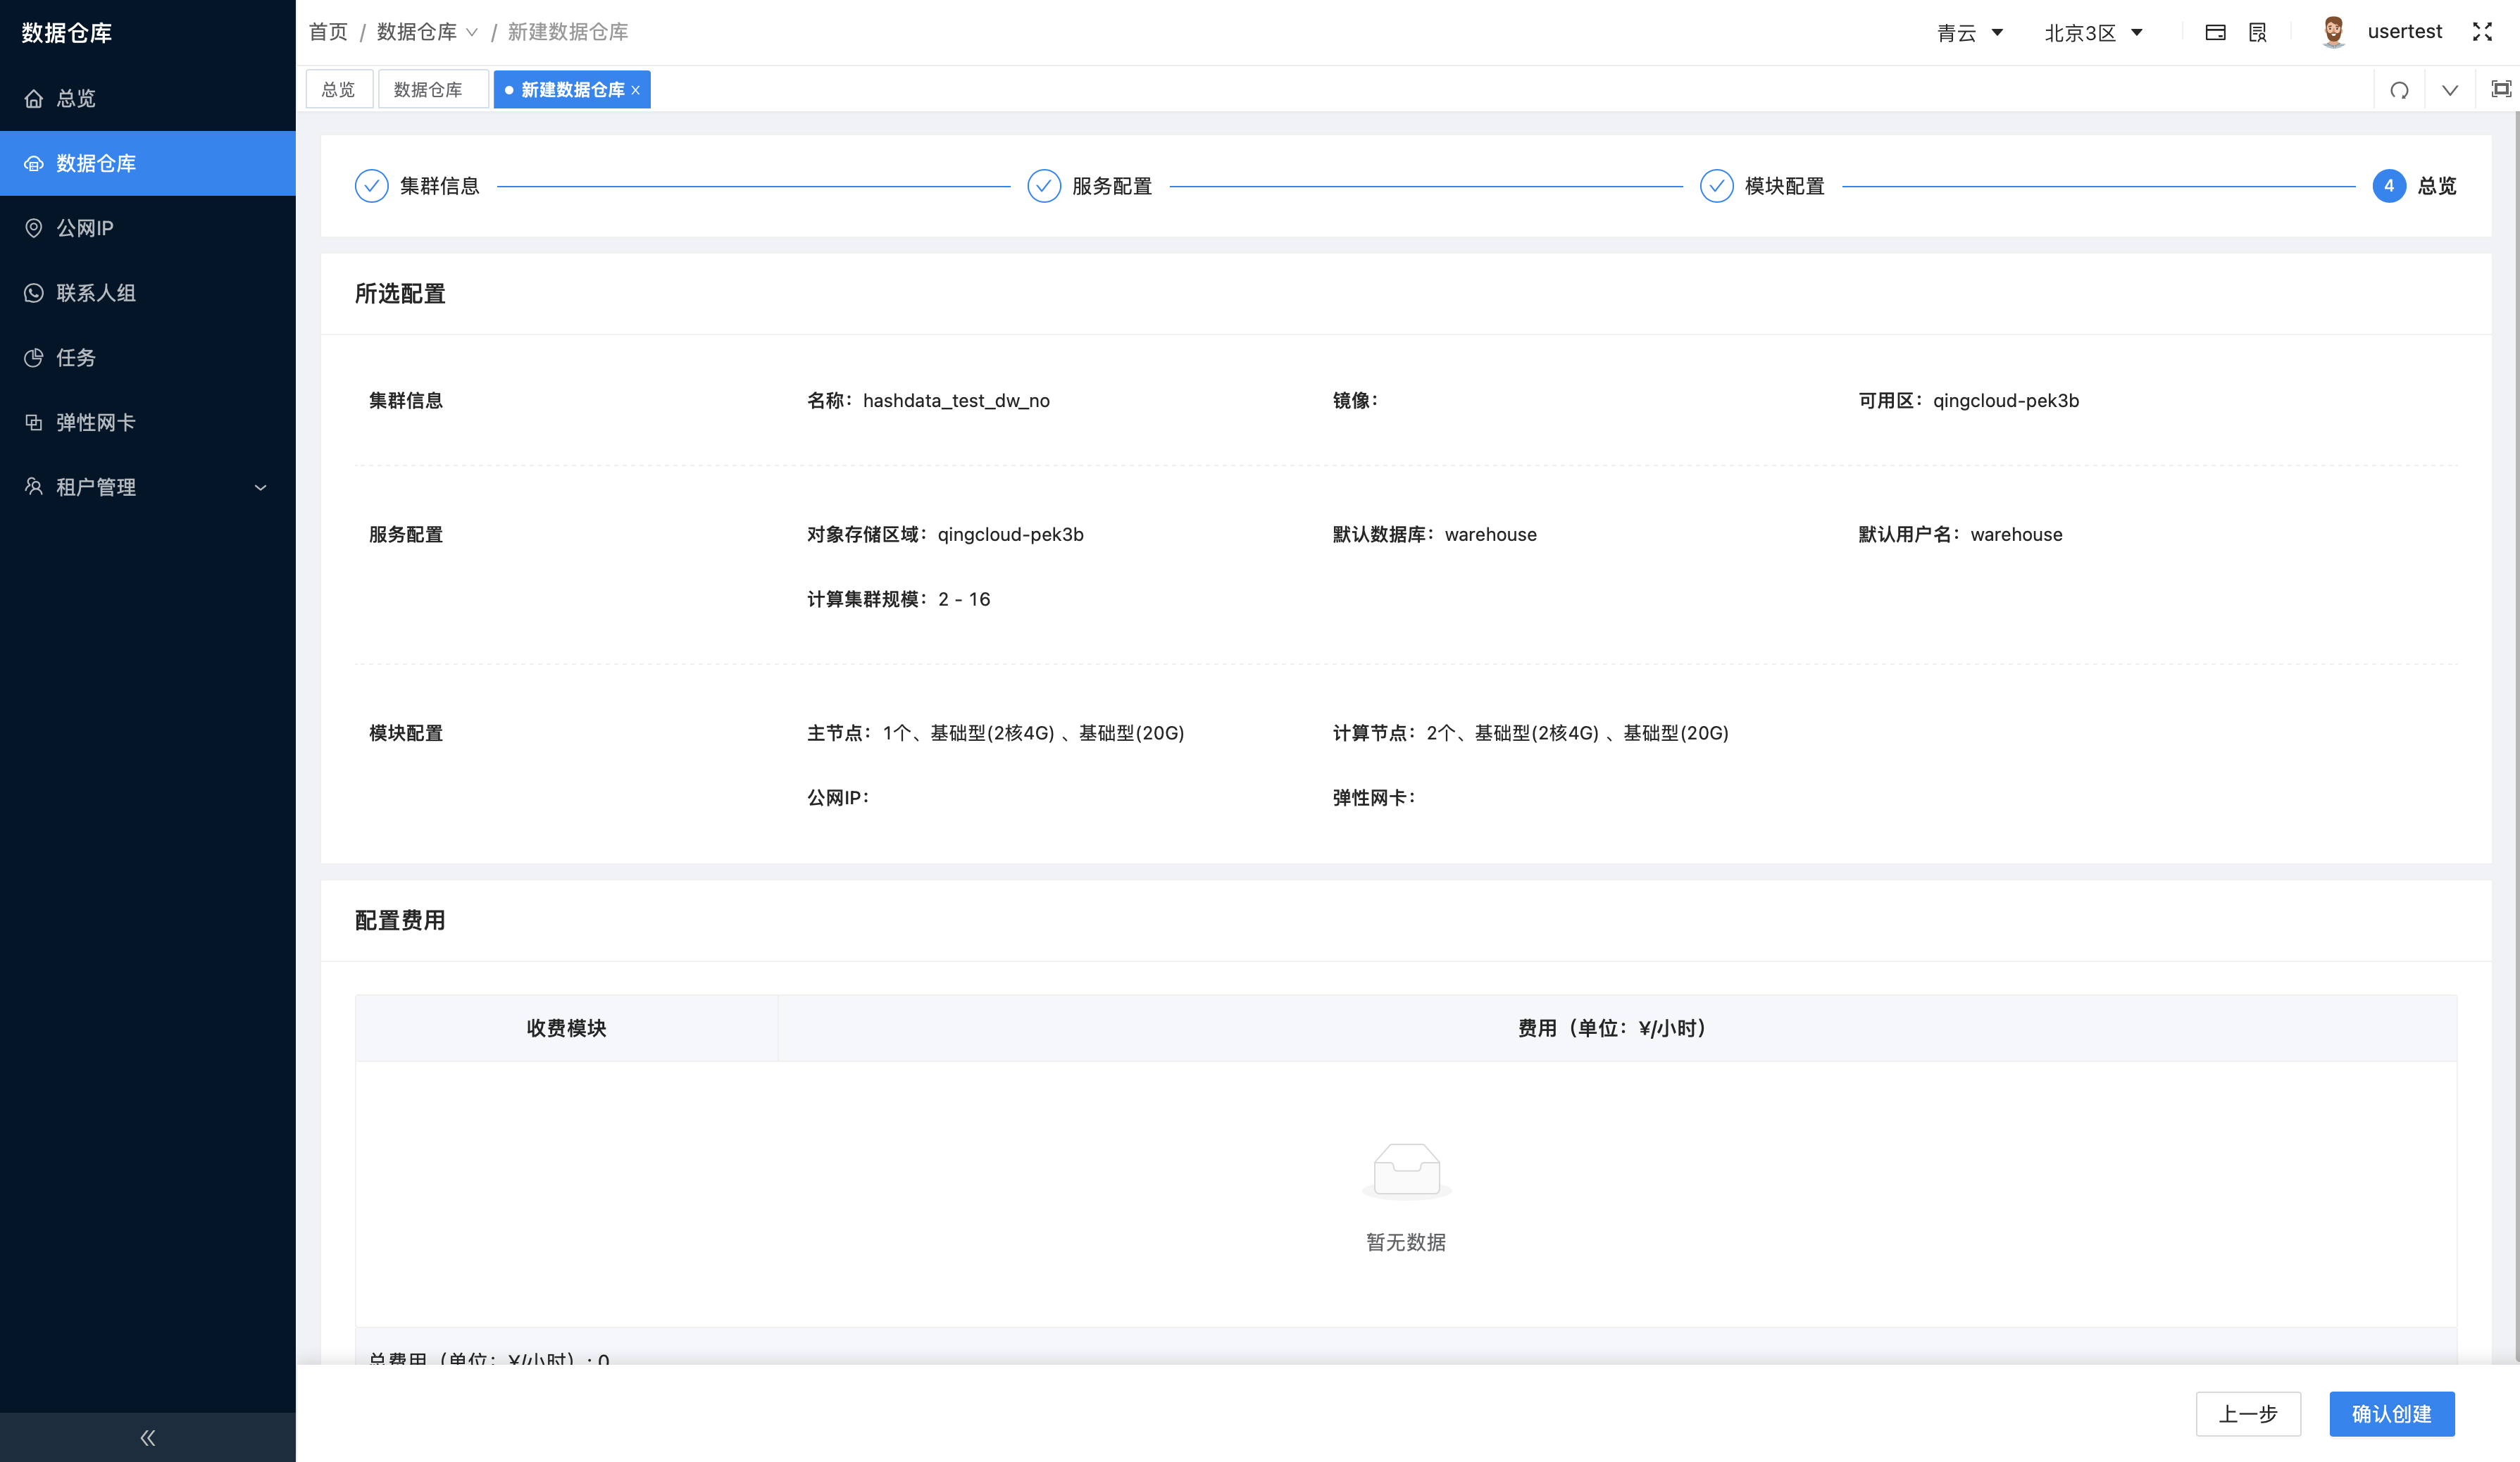Open the 北京3区 region dropdown

[x=2093, y=33]
